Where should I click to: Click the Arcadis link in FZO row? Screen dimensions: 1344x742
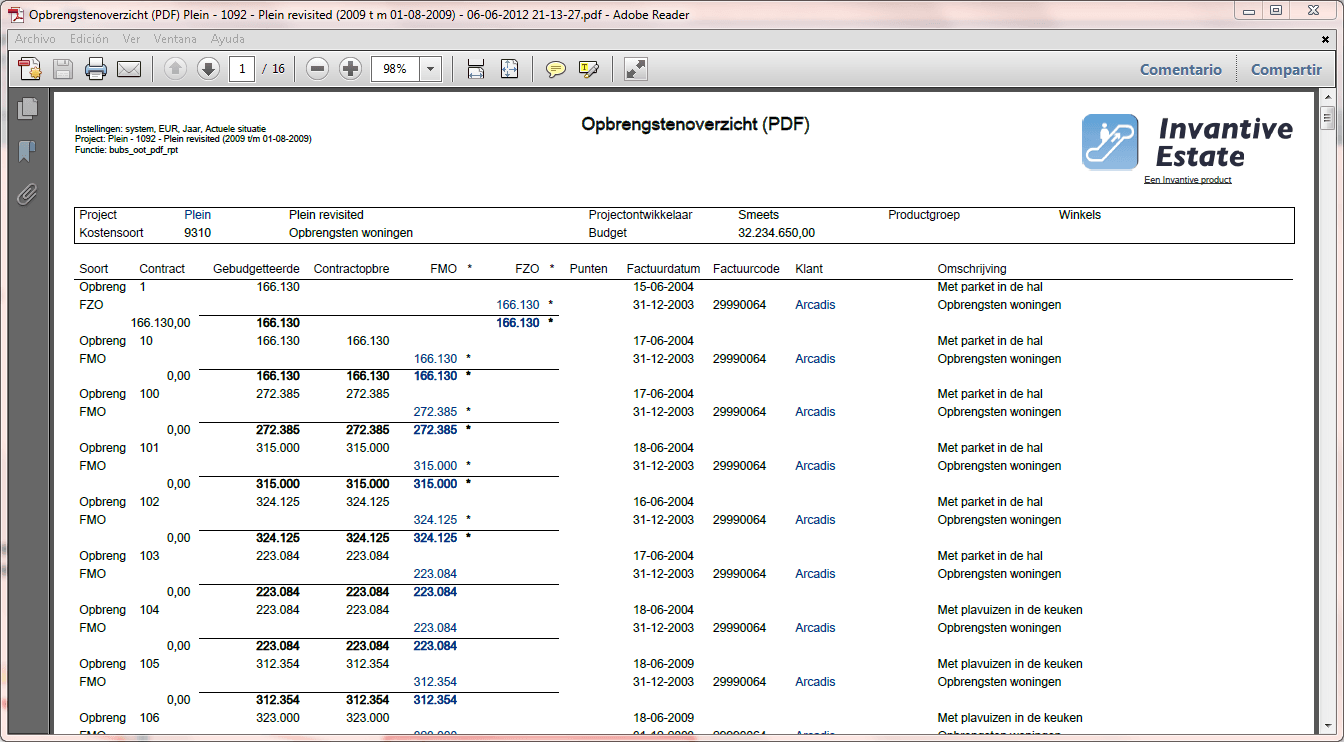coord(815,305)
